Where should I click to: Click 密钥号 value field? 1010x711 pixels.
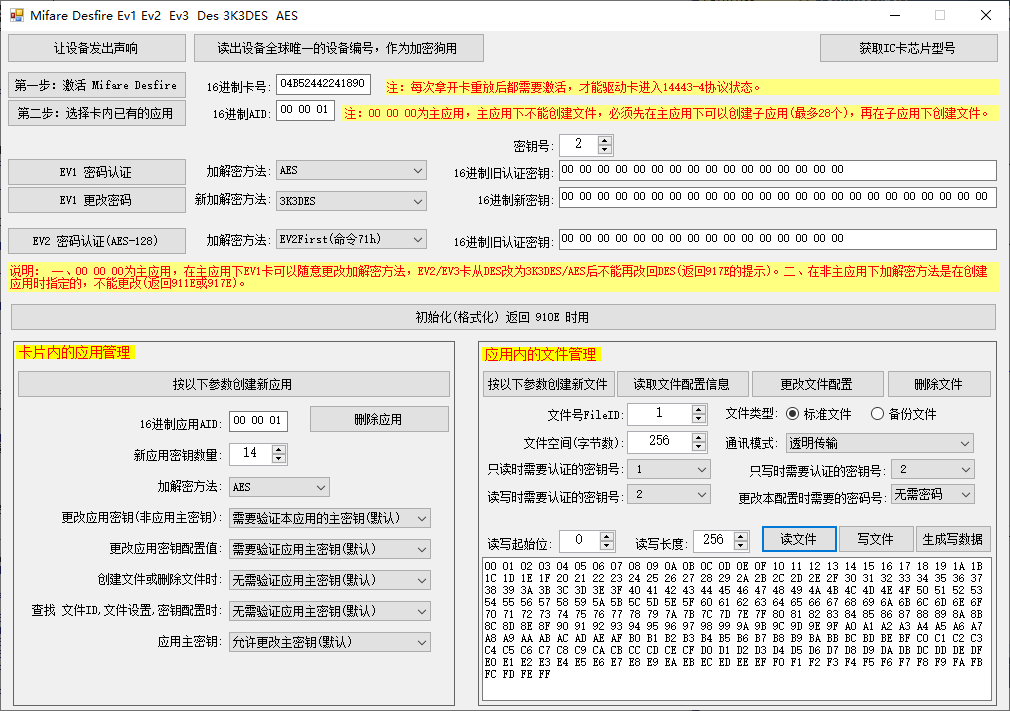click(579, 145)
